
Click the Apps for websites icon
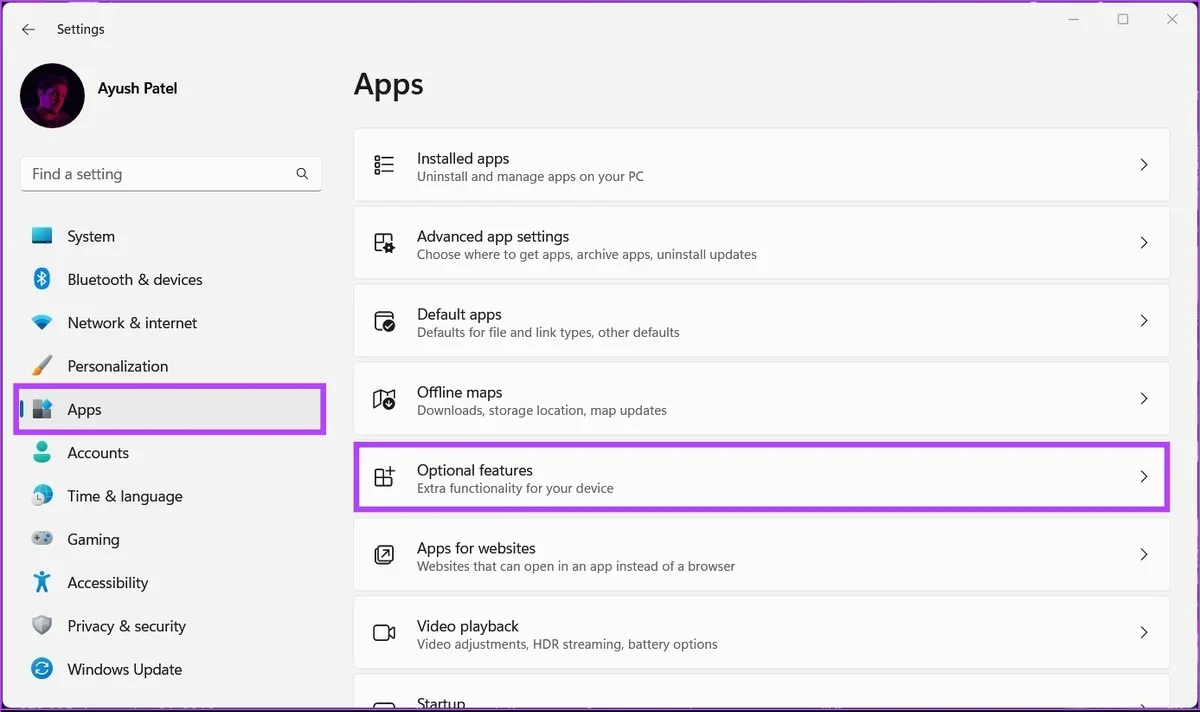pyautogui.click(x=384, y=555)
